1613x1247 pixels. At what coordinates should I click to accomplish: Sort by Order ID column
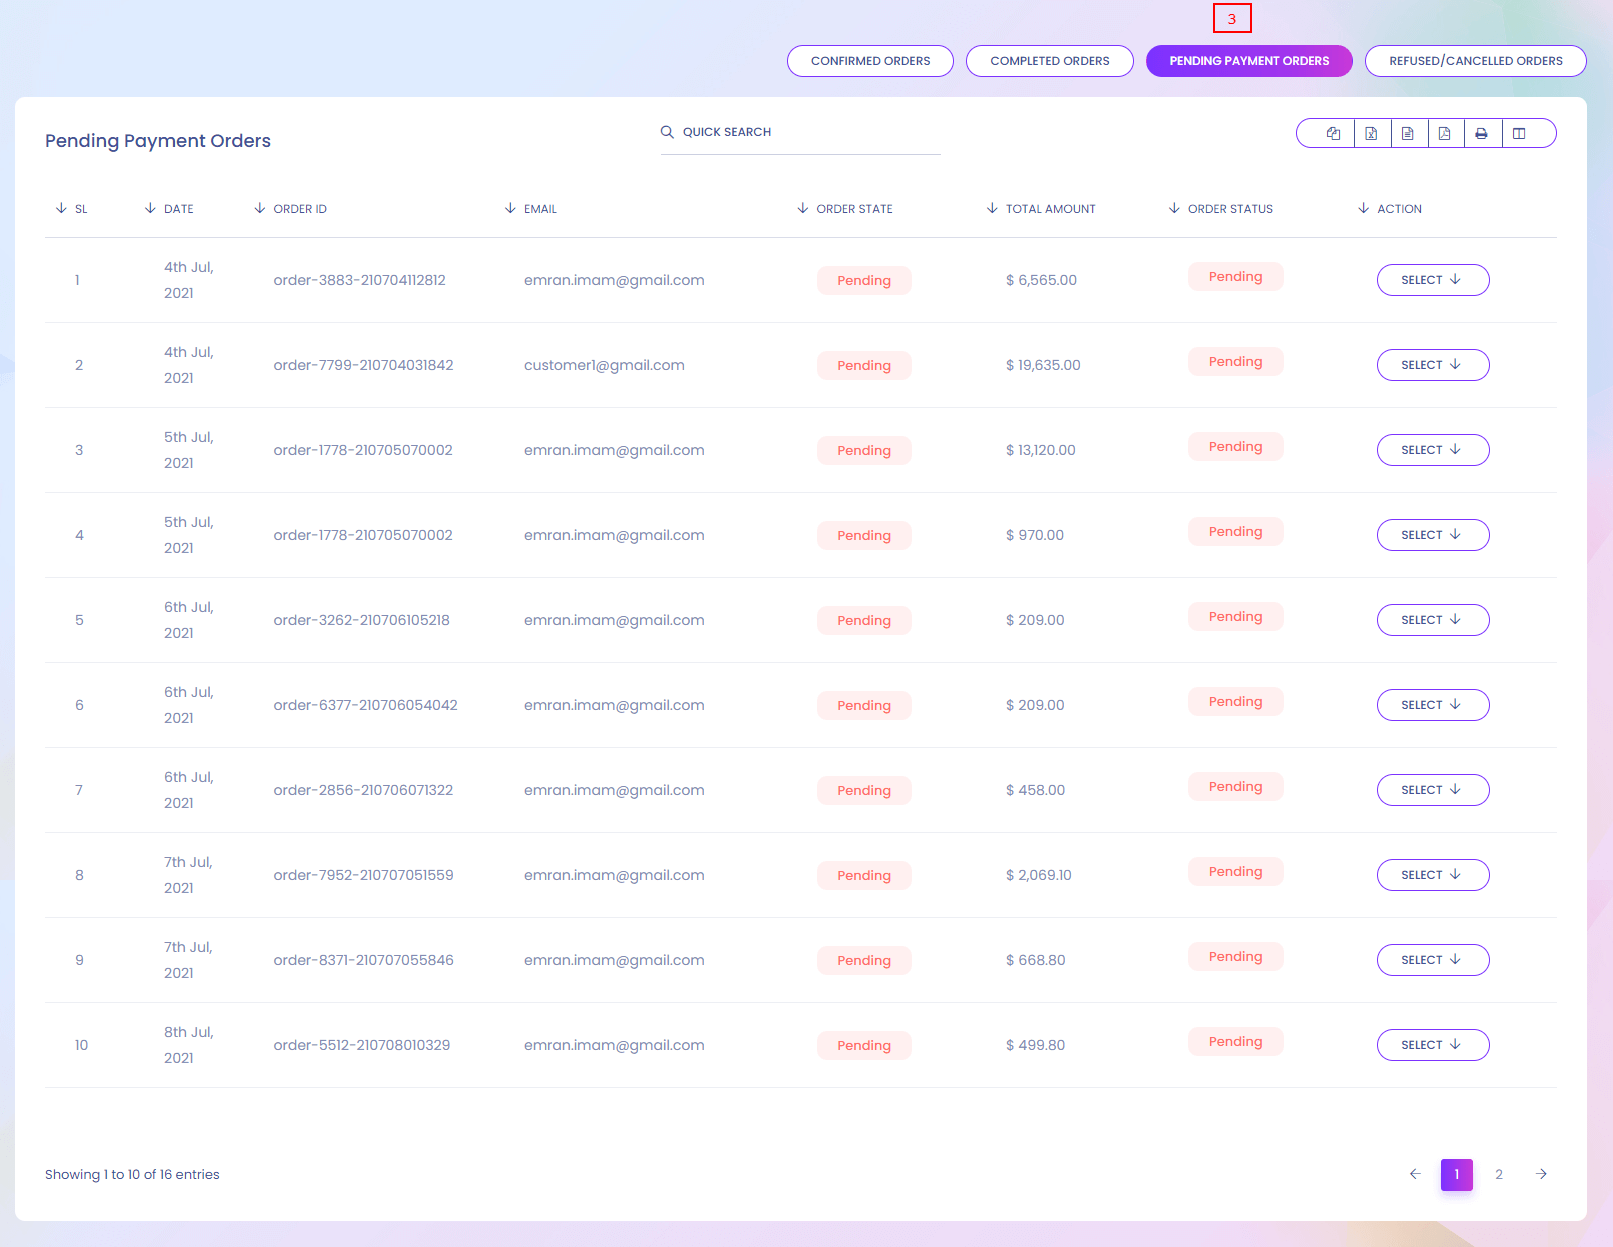click(300, 209)
